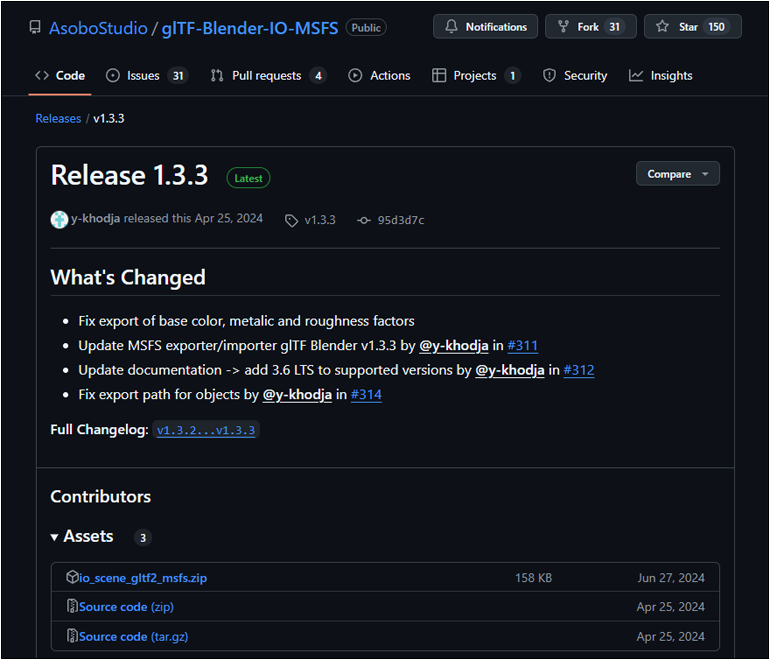Click the repository book icon

(35, 28)
